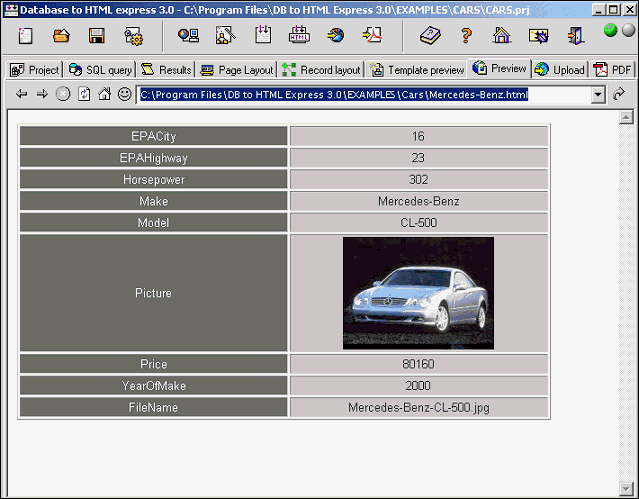Screen dimensions: 639x499
Task: Open project using the orange folder icon
Action: pos(61,36)
